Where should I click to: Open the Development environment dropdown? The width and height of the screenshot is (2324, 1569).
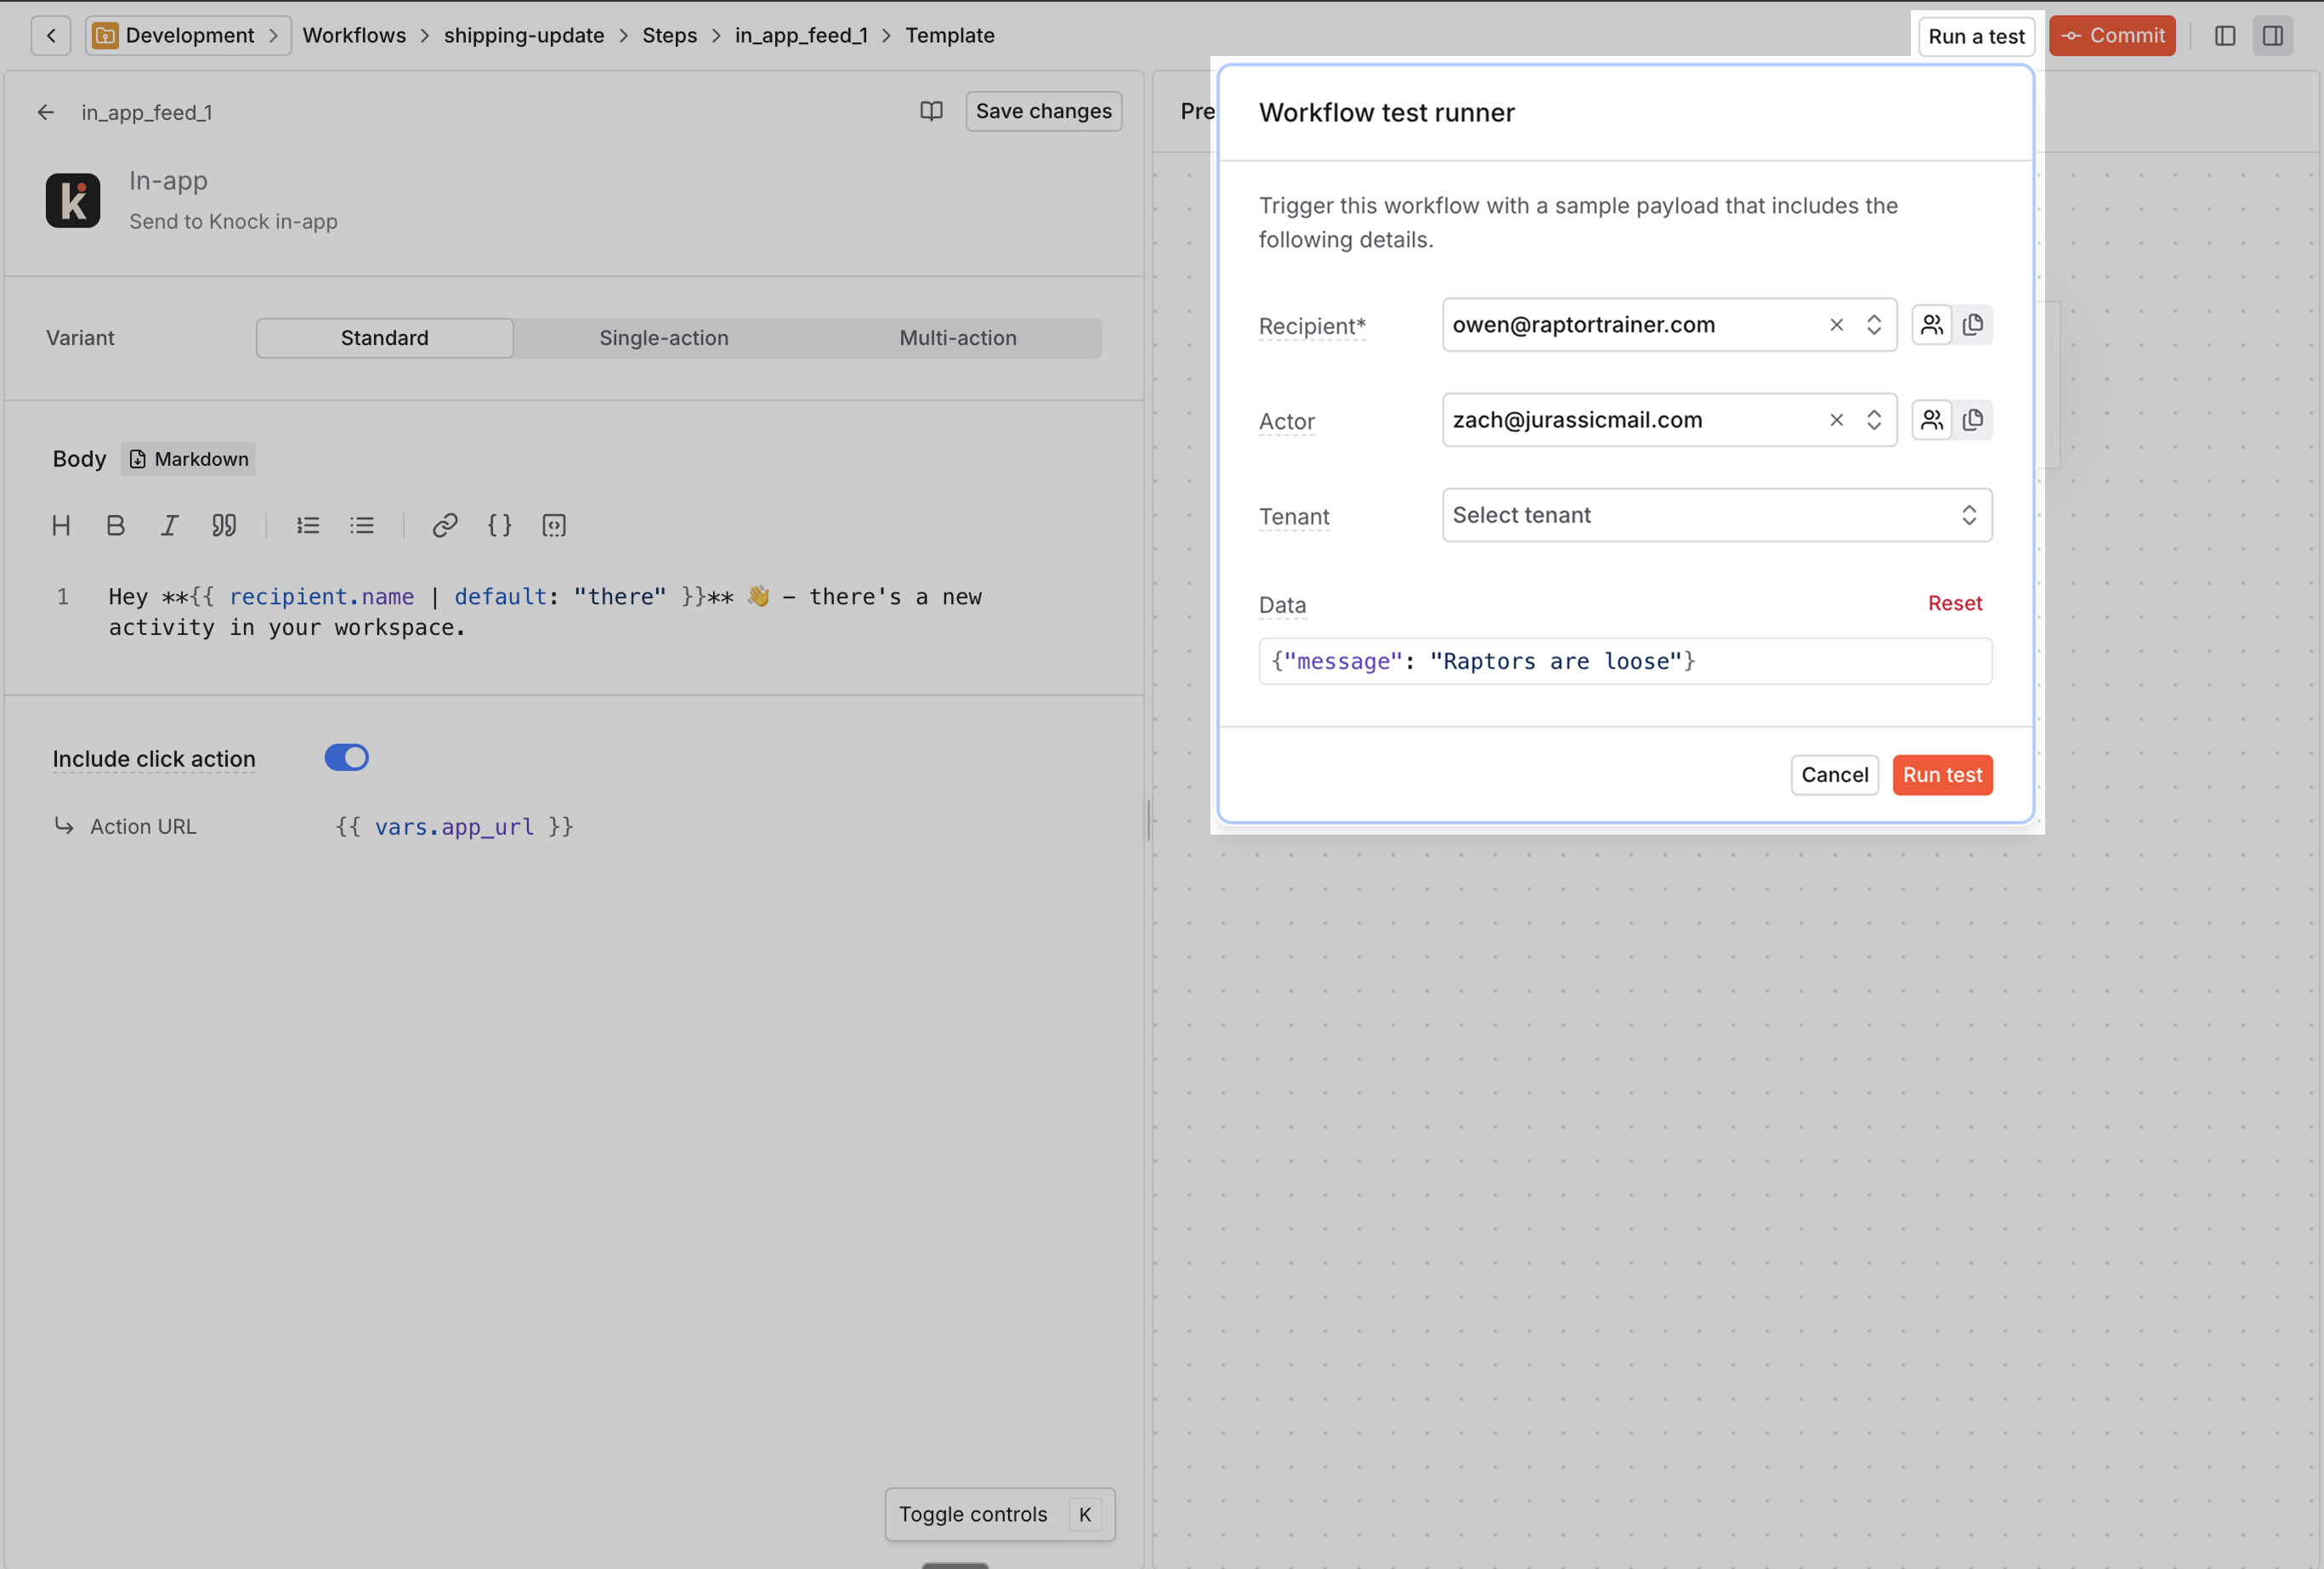point(188,36)
